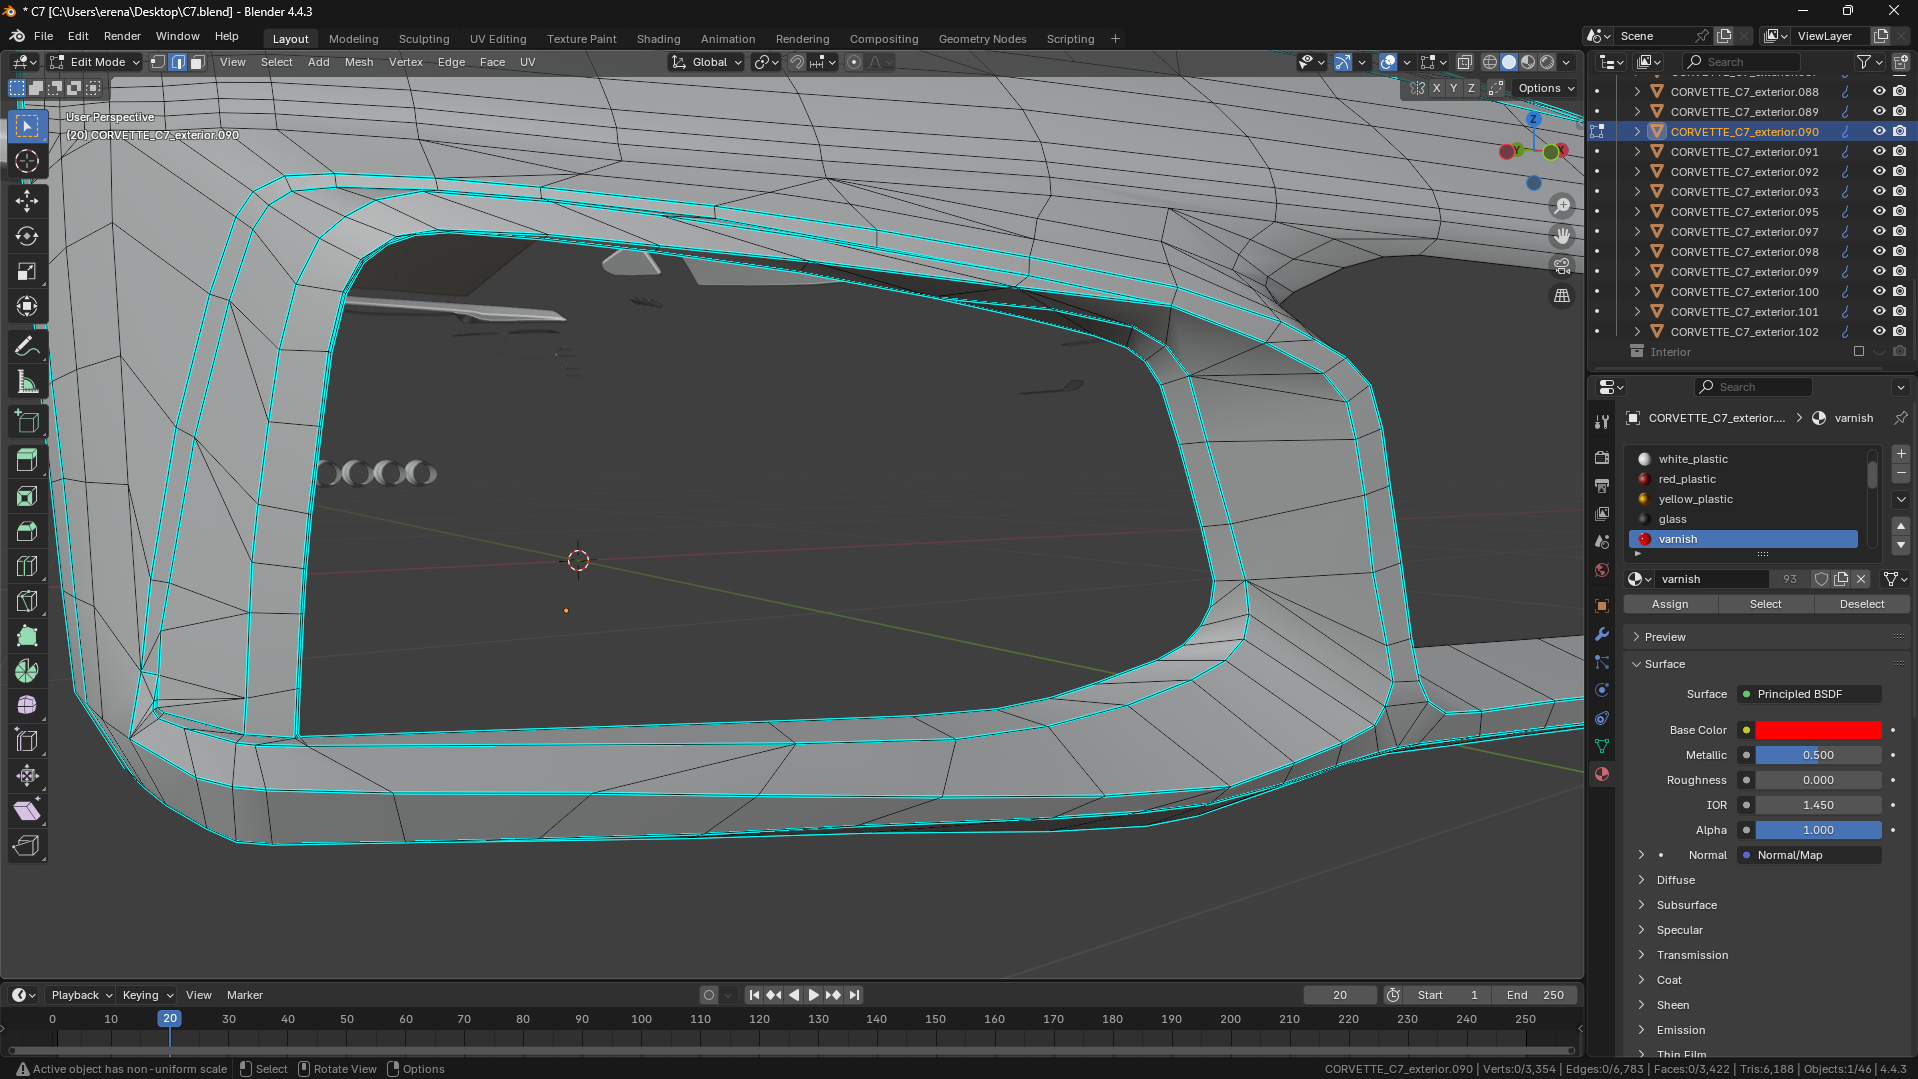Image resolution: width=1918 pixels, height=1079 pixels.
Task: Select the Inset Faces tool
Action: click(27, 496)
